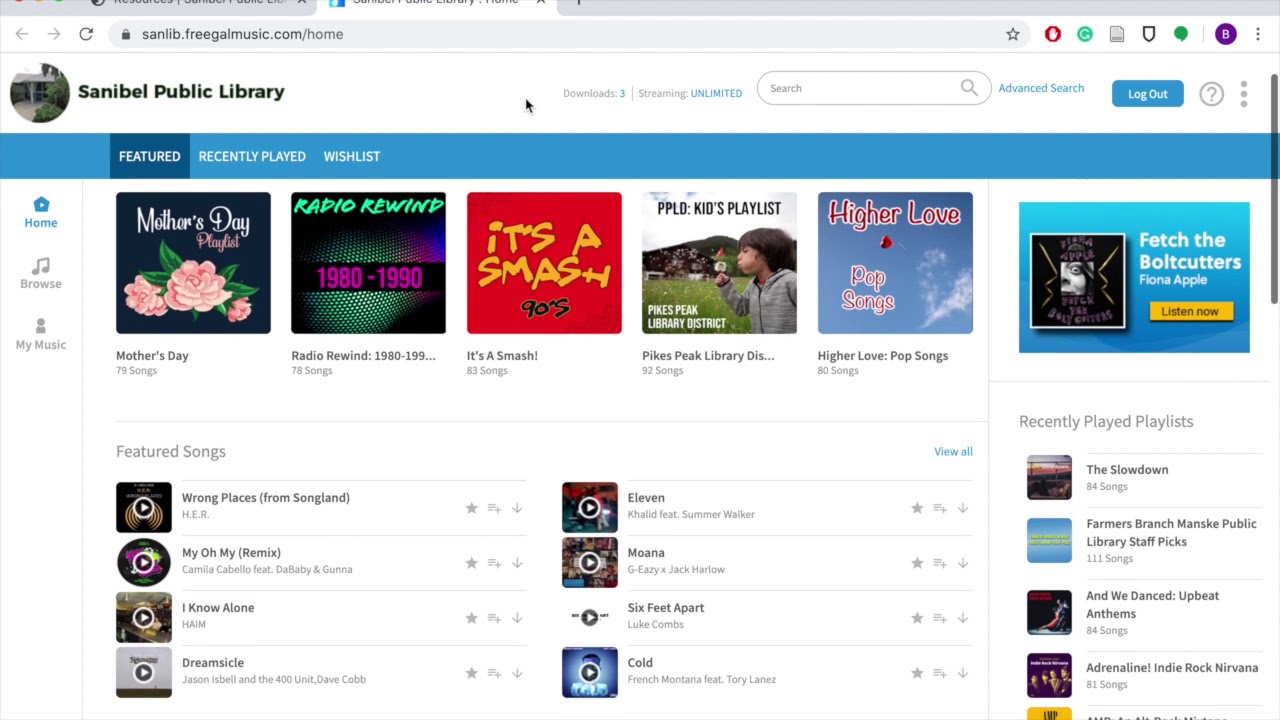Star the Cold song
This screenshot has height=720, width=1280.
(x=917, y=673)
